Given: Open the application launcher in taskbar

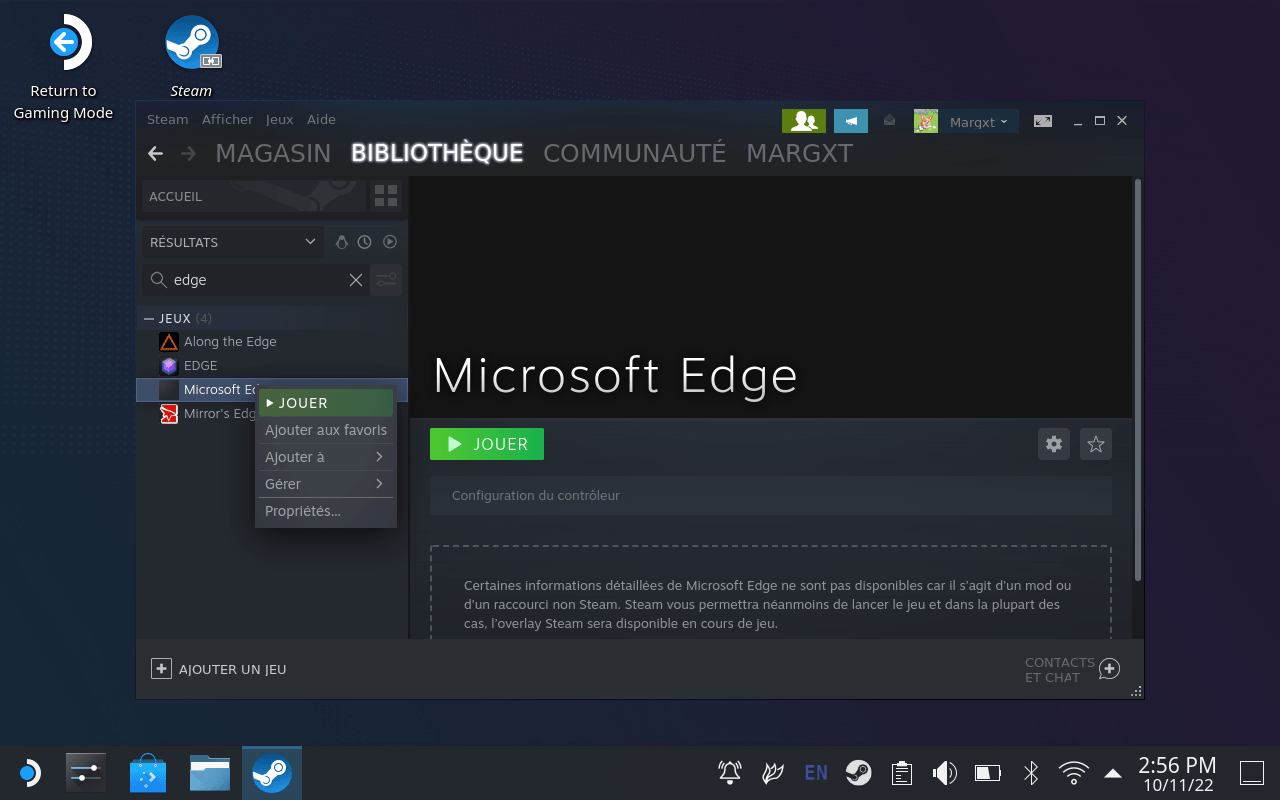Looking at the screenshot, I should coord(29,773).
